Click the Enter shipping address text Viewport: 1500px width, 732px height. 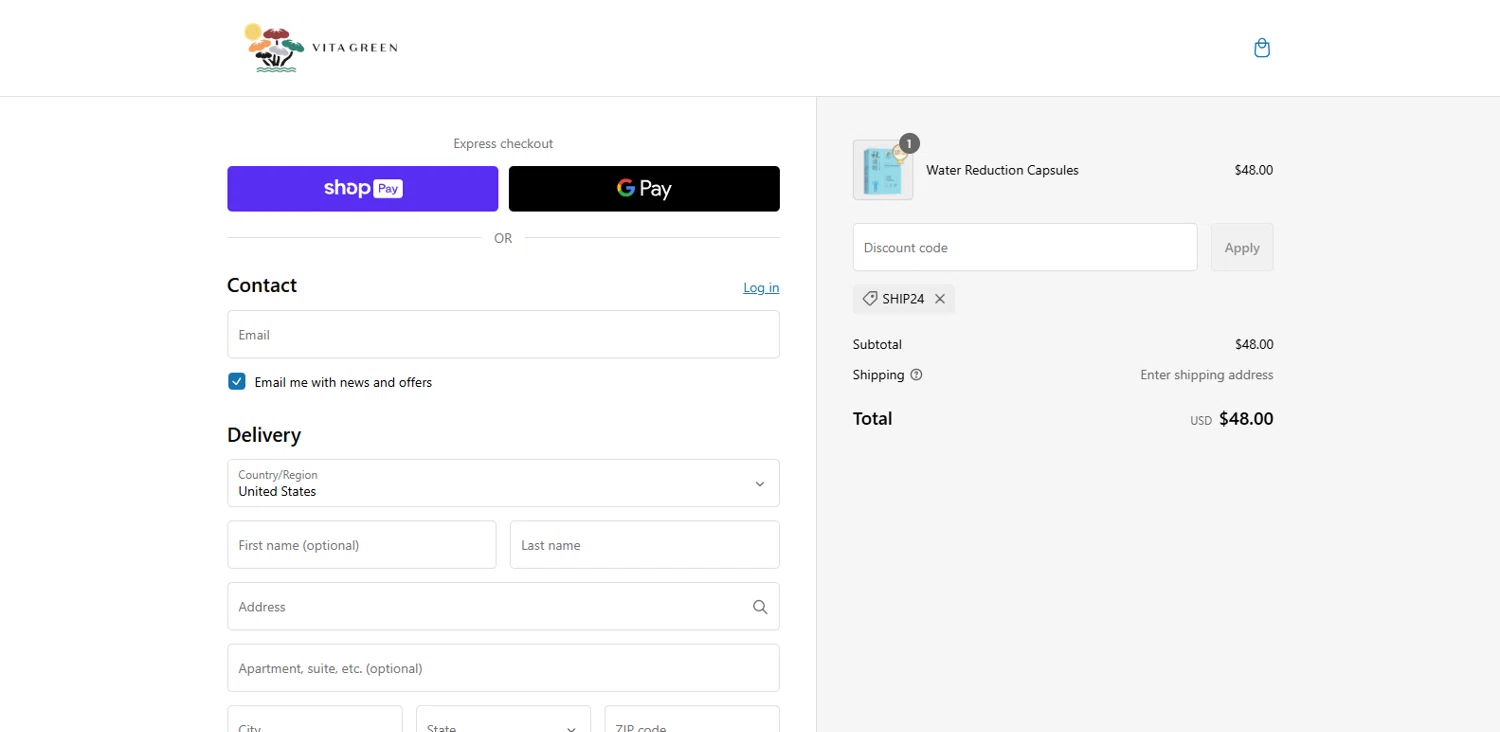coord(1207,375)
